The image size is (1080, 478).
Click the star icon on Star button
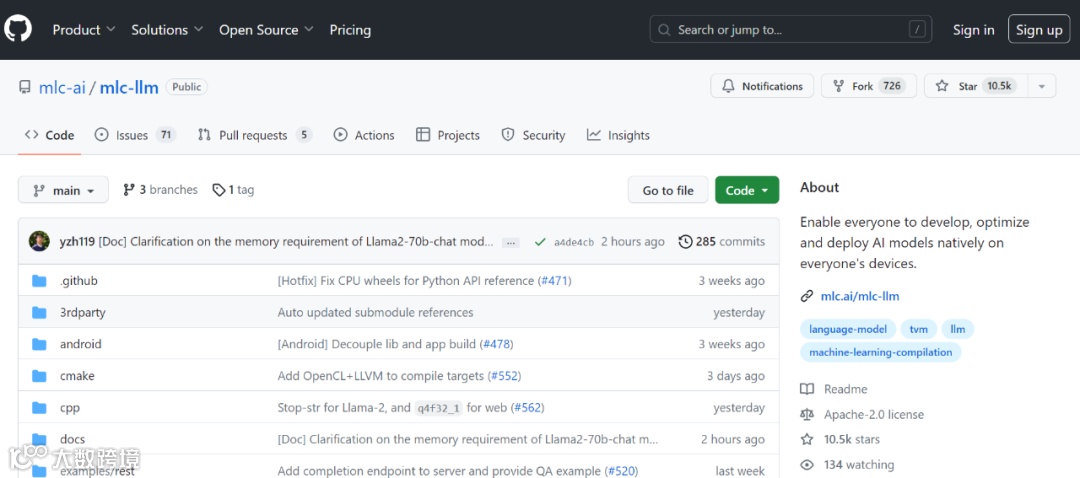click(x=942, y=86)
